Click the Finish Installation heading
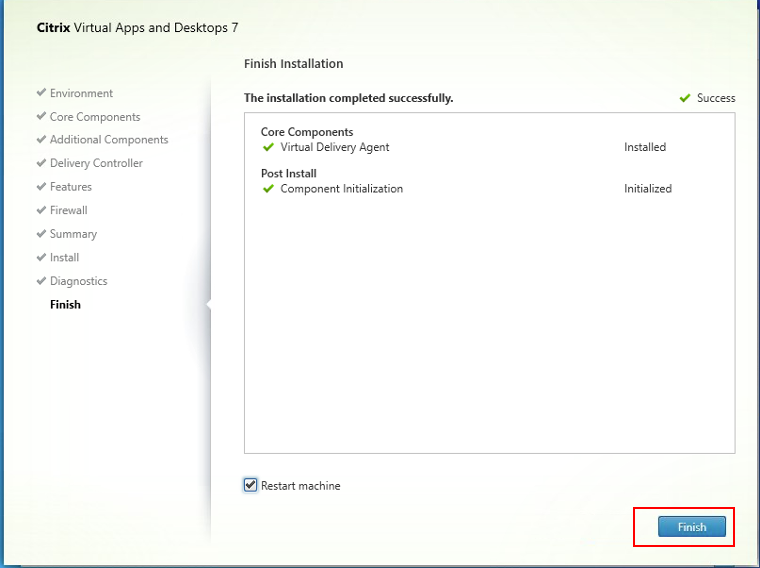 293,63
